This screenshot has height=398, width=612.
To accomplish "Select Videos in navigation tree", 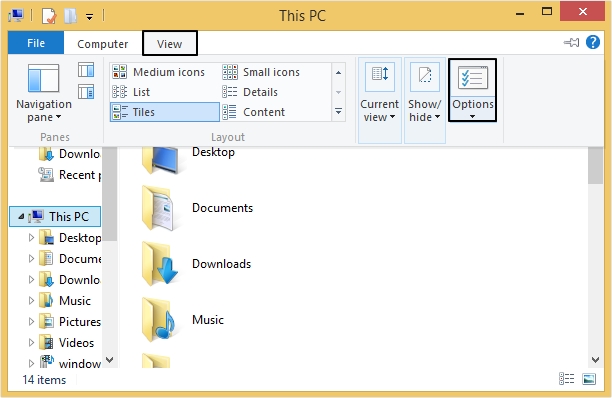I will click(x=76, y=343).
